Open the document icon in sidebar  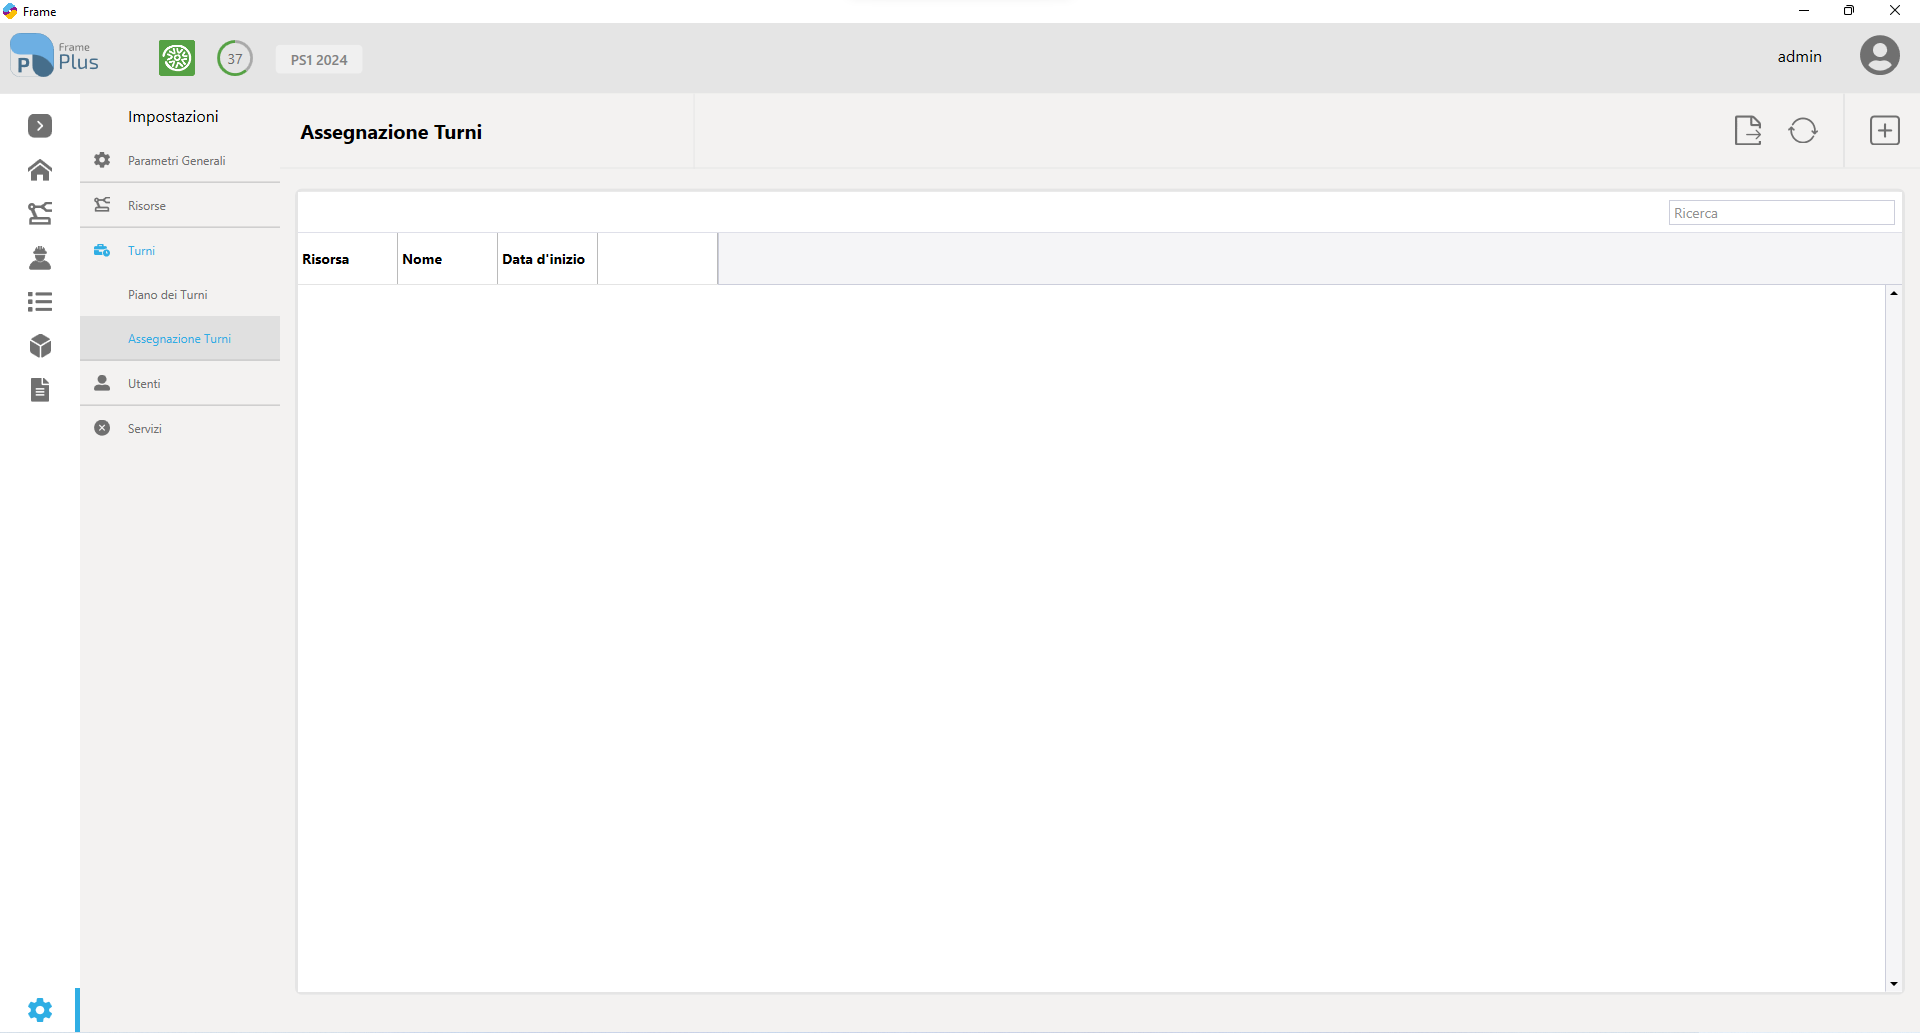click(x=40, y=389)
